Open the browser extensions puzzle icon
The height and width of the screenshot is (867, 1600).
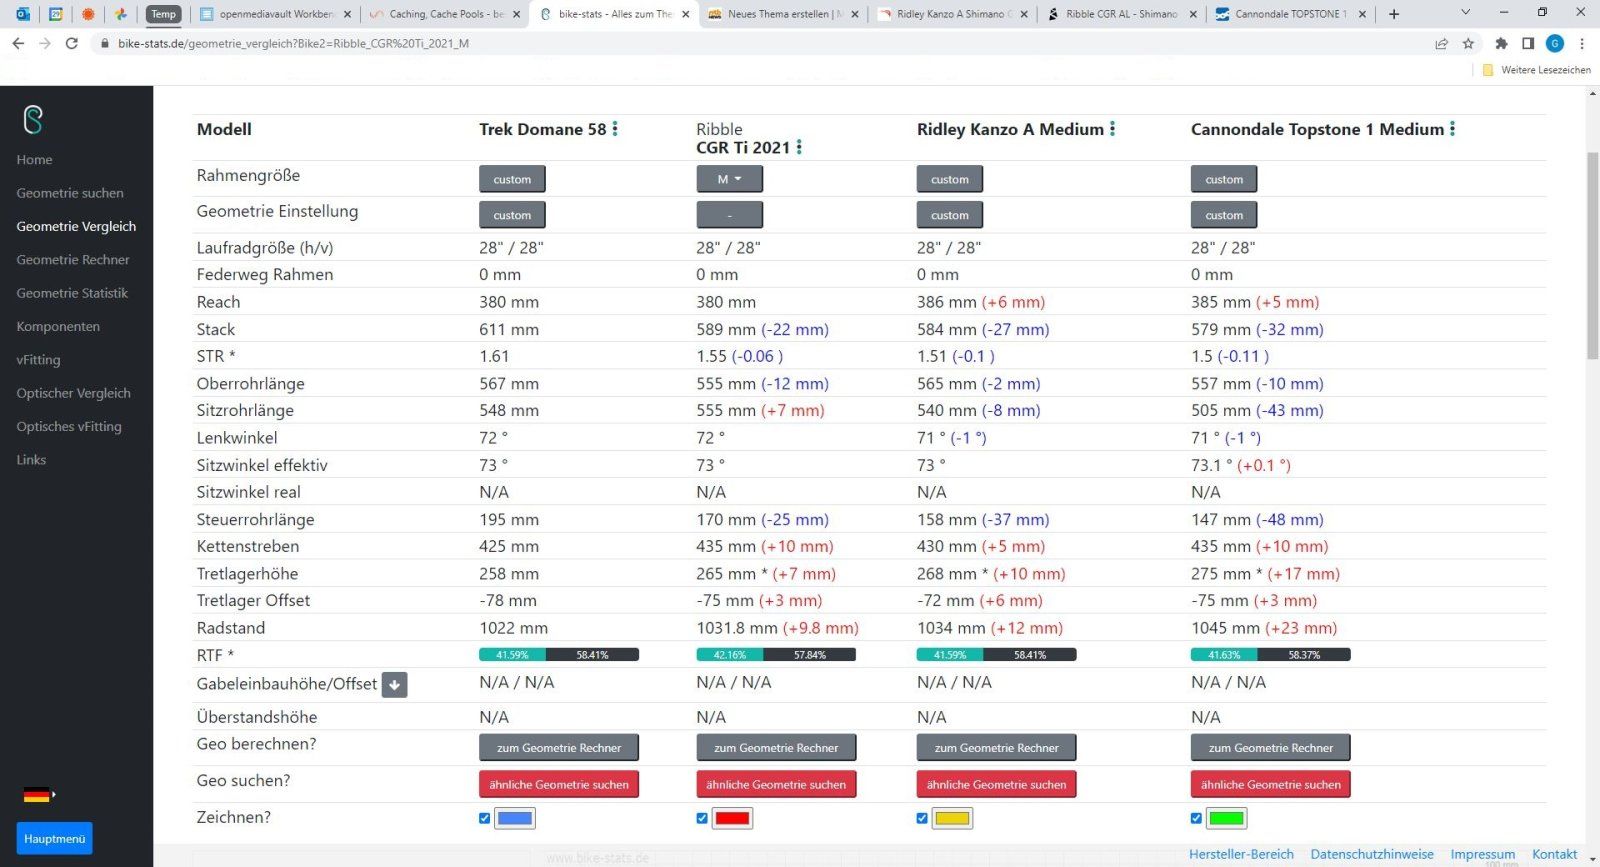(1501, 43)
